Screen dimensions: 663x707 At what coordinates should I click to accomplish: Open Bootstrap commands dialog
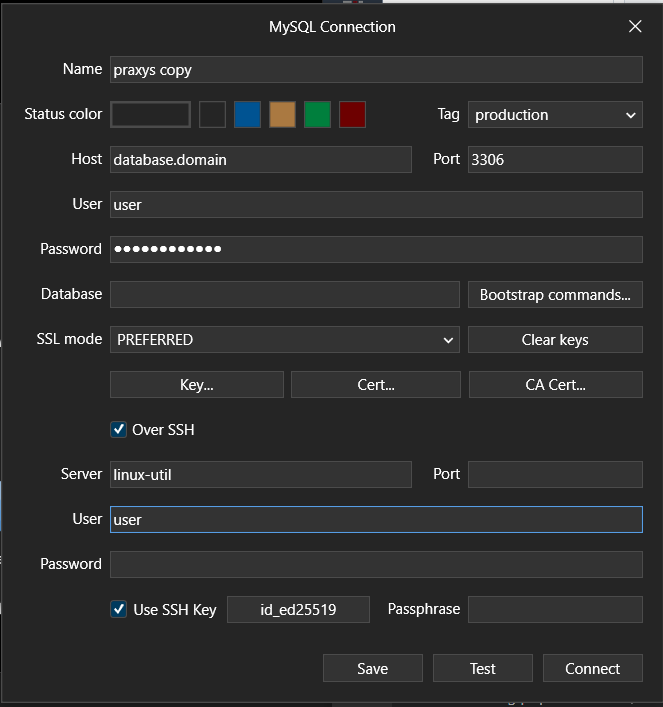[555, 294]
